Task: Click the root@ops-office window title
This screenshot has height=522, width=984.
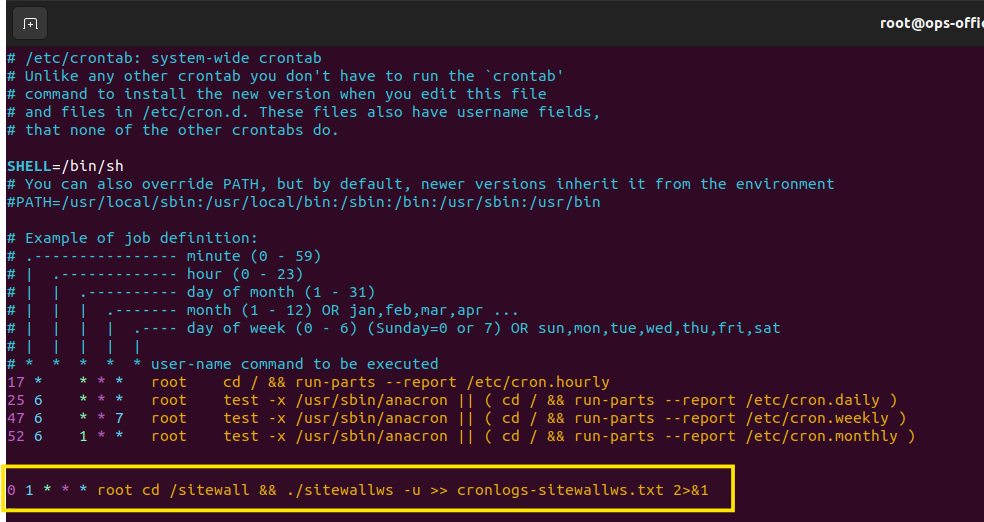Action: pos(931,23)
